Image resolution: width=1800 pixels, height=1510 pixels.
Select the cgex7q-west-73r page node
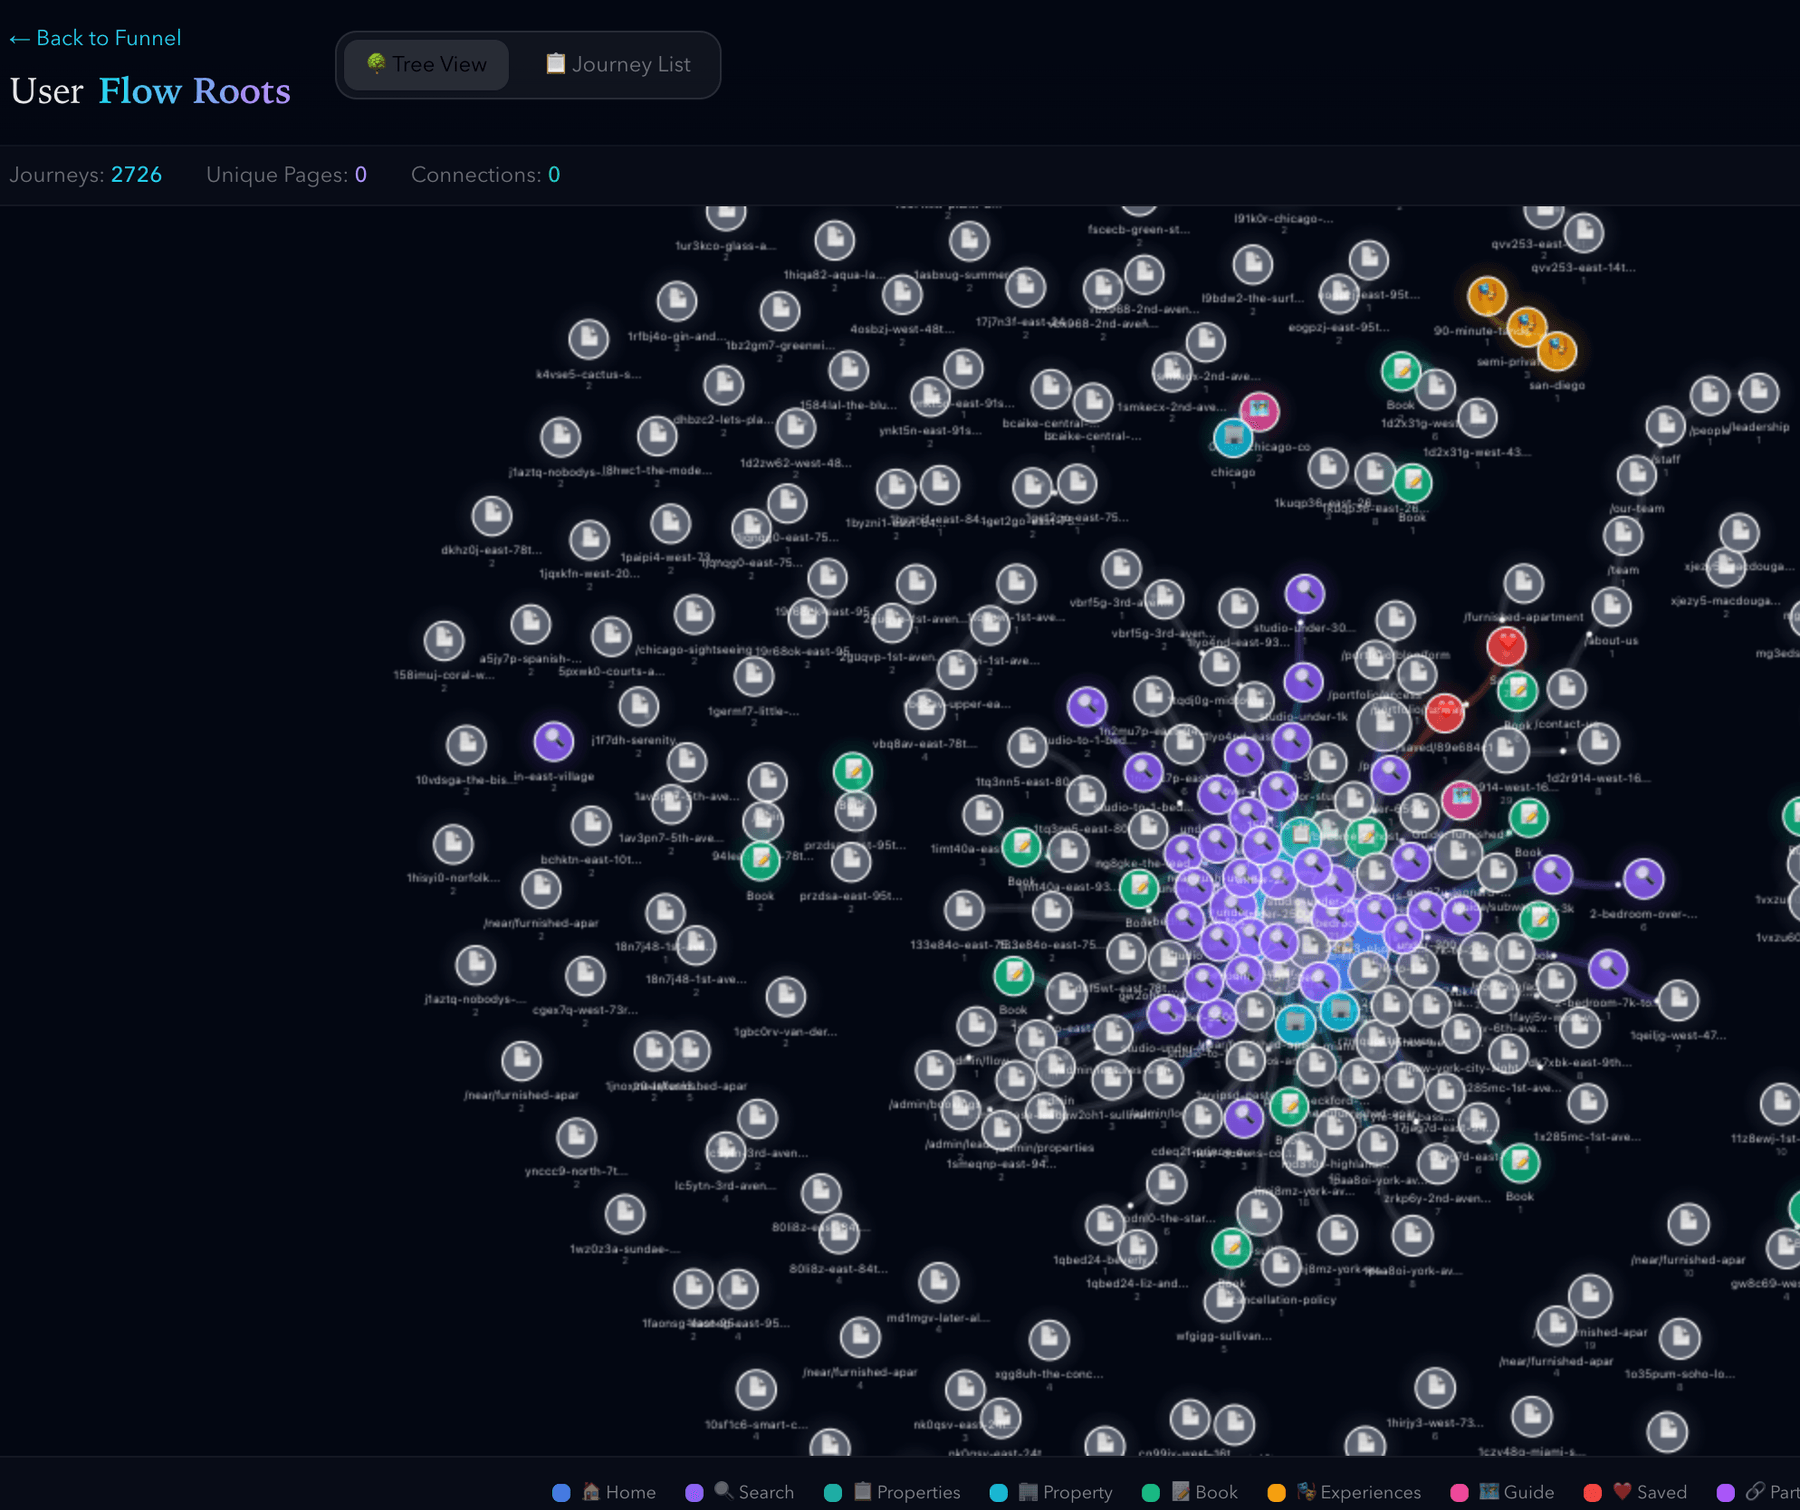(x=585, y=976)
